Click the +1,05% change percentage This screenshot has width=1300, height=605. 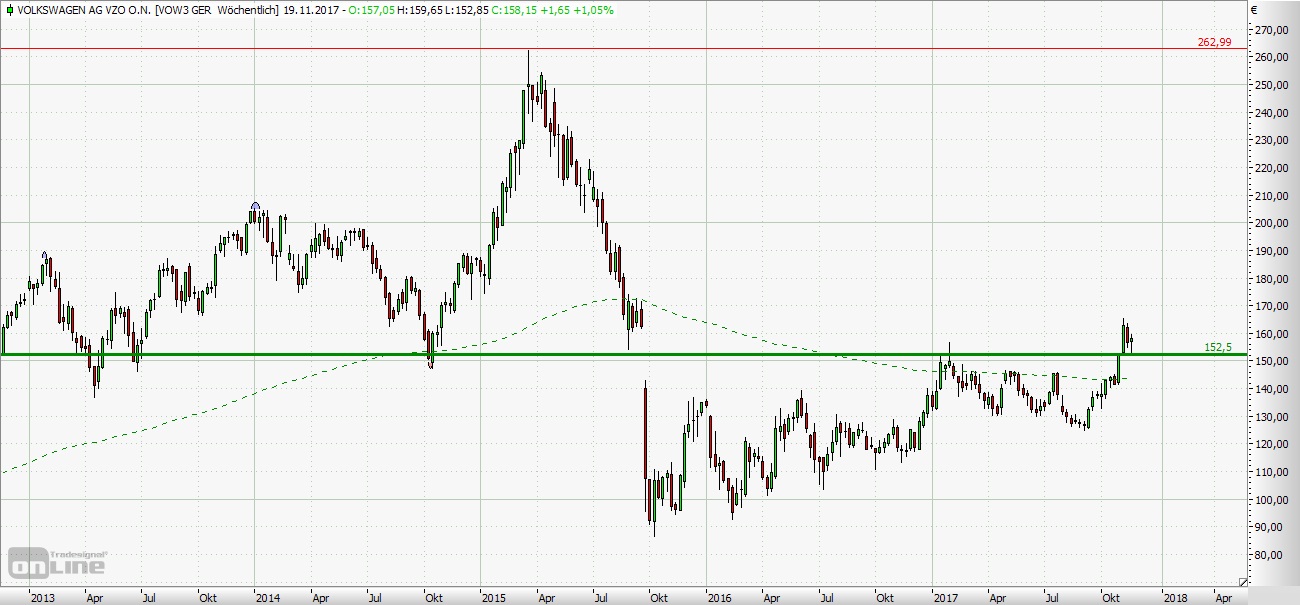[596, 9]
